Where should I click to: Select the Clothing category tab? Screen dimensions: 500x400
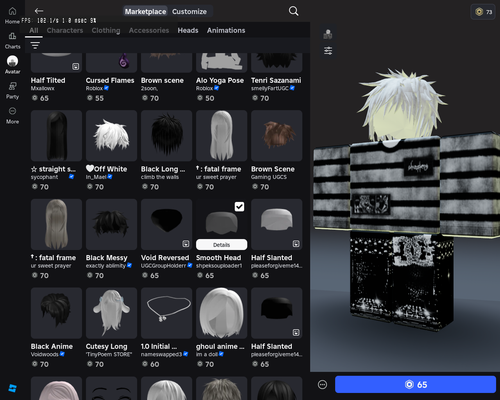[106, 30]
